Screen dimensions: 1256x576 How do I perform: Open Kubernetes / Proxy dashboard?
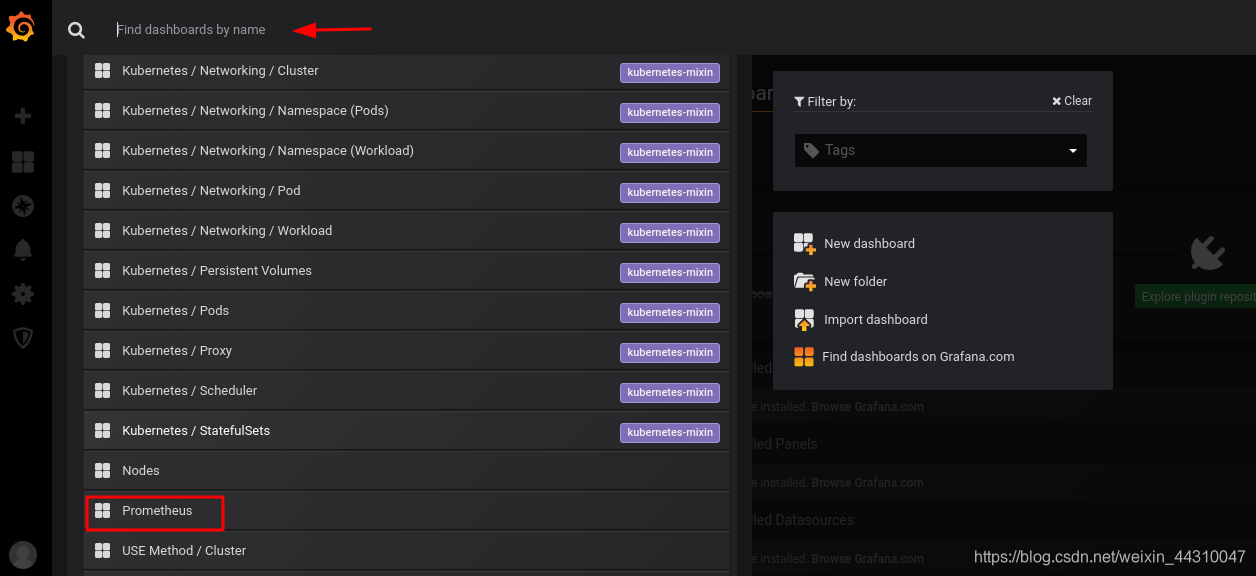point(407,351)
